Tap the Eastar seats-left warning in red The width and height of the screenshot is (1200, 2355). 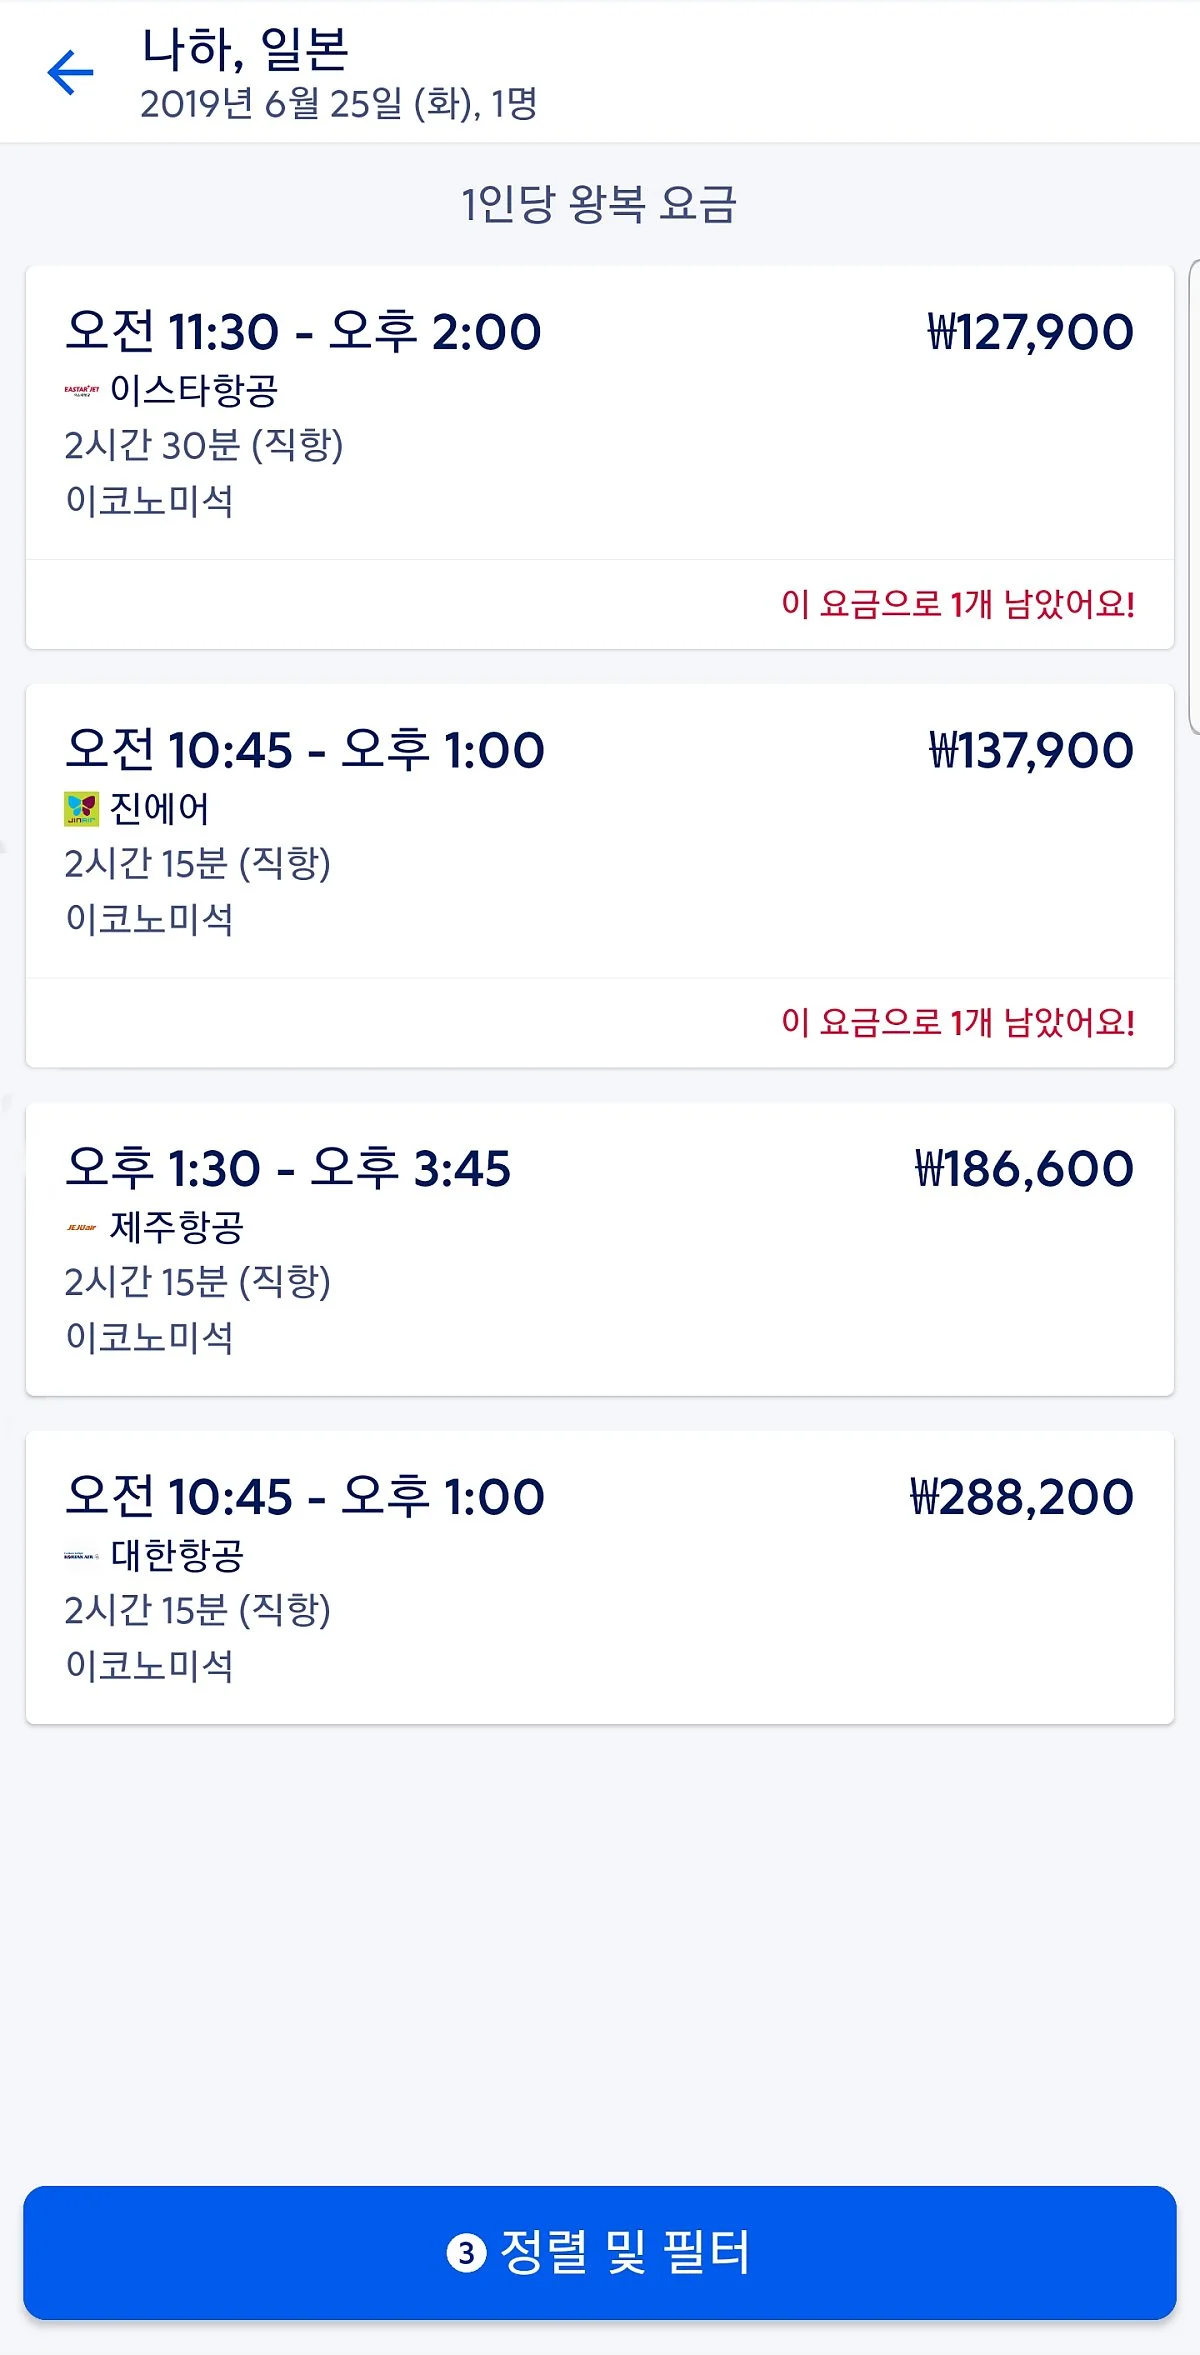957,604
